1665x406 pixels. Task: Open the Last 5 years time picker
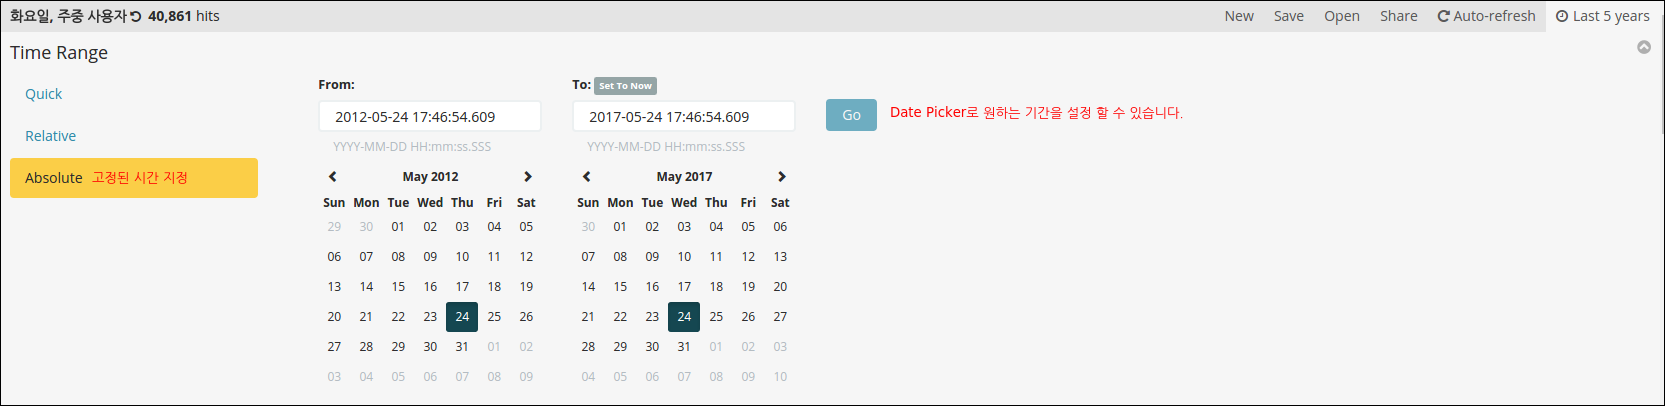[1603, 16]
